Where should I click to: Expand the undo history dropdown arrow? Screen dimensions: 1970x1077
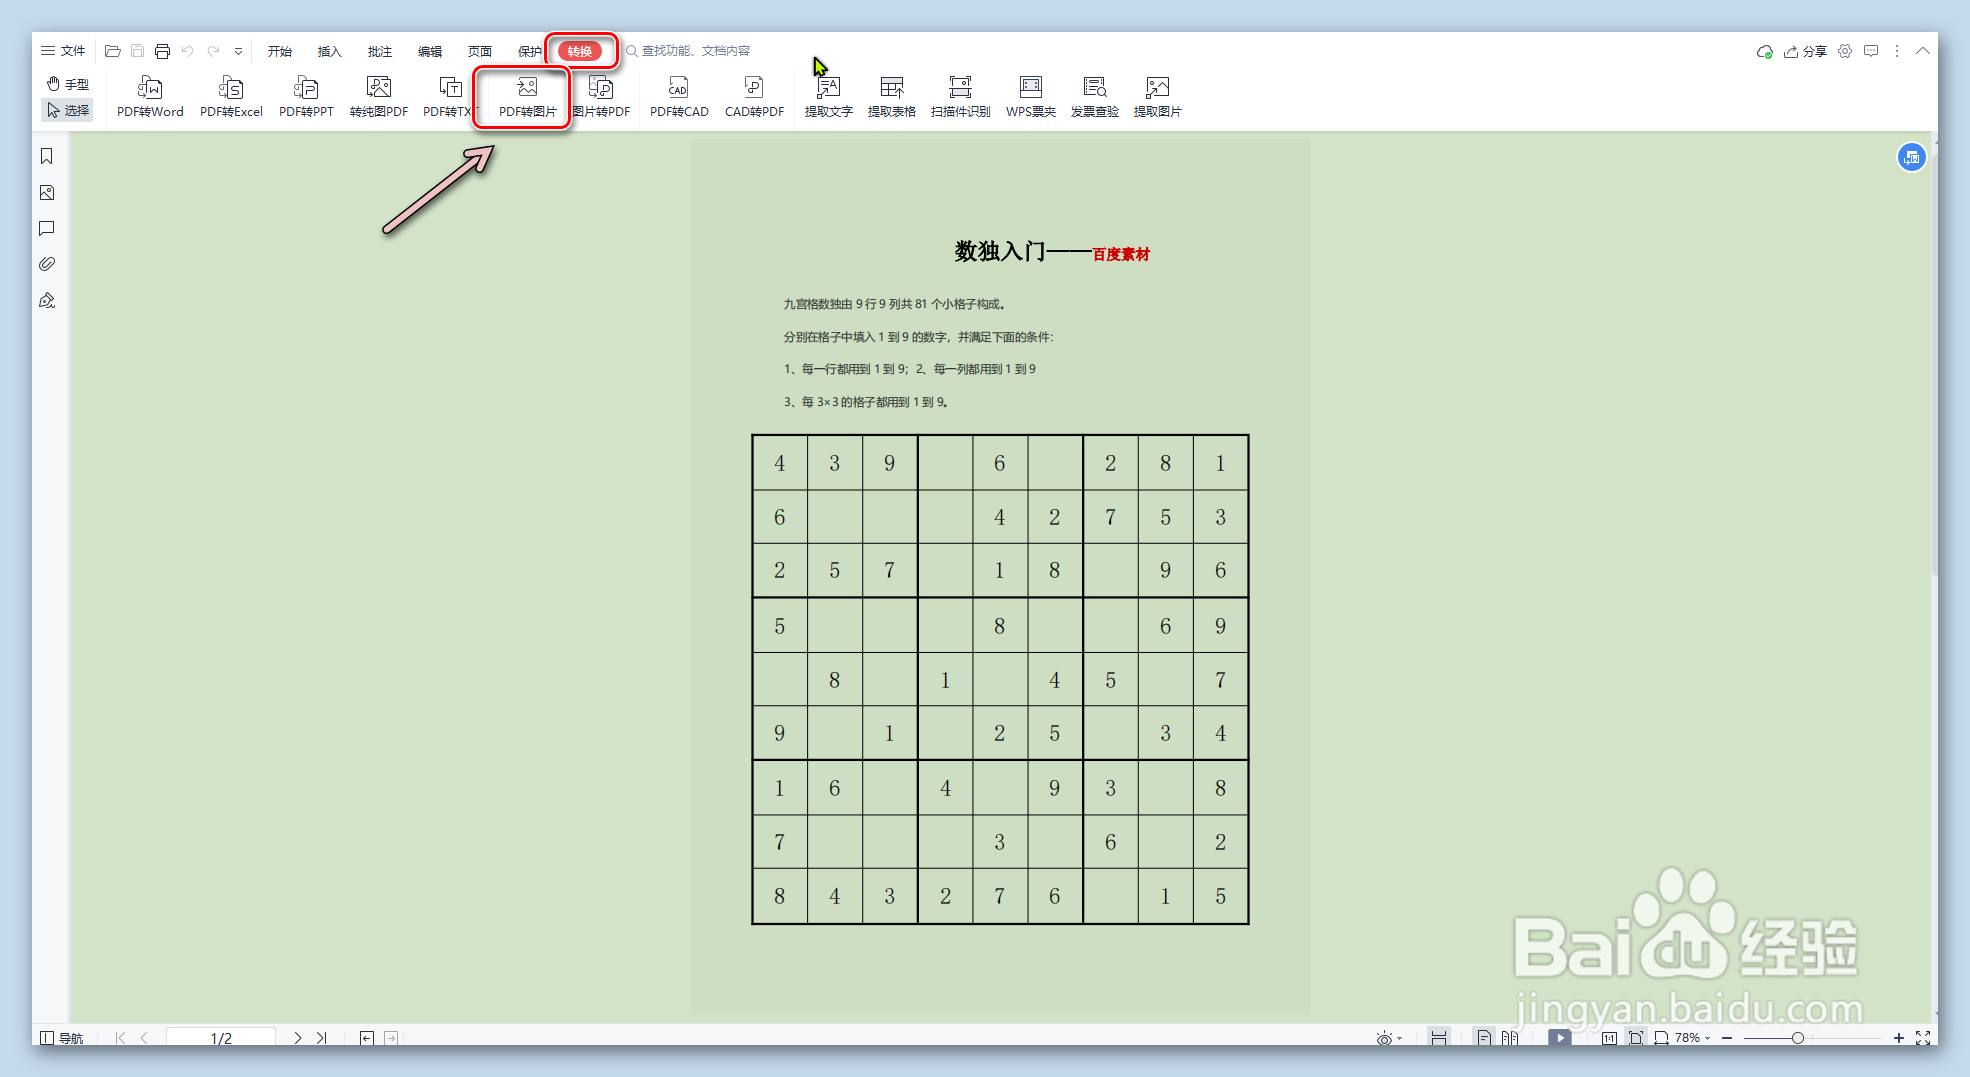(238, 51)
